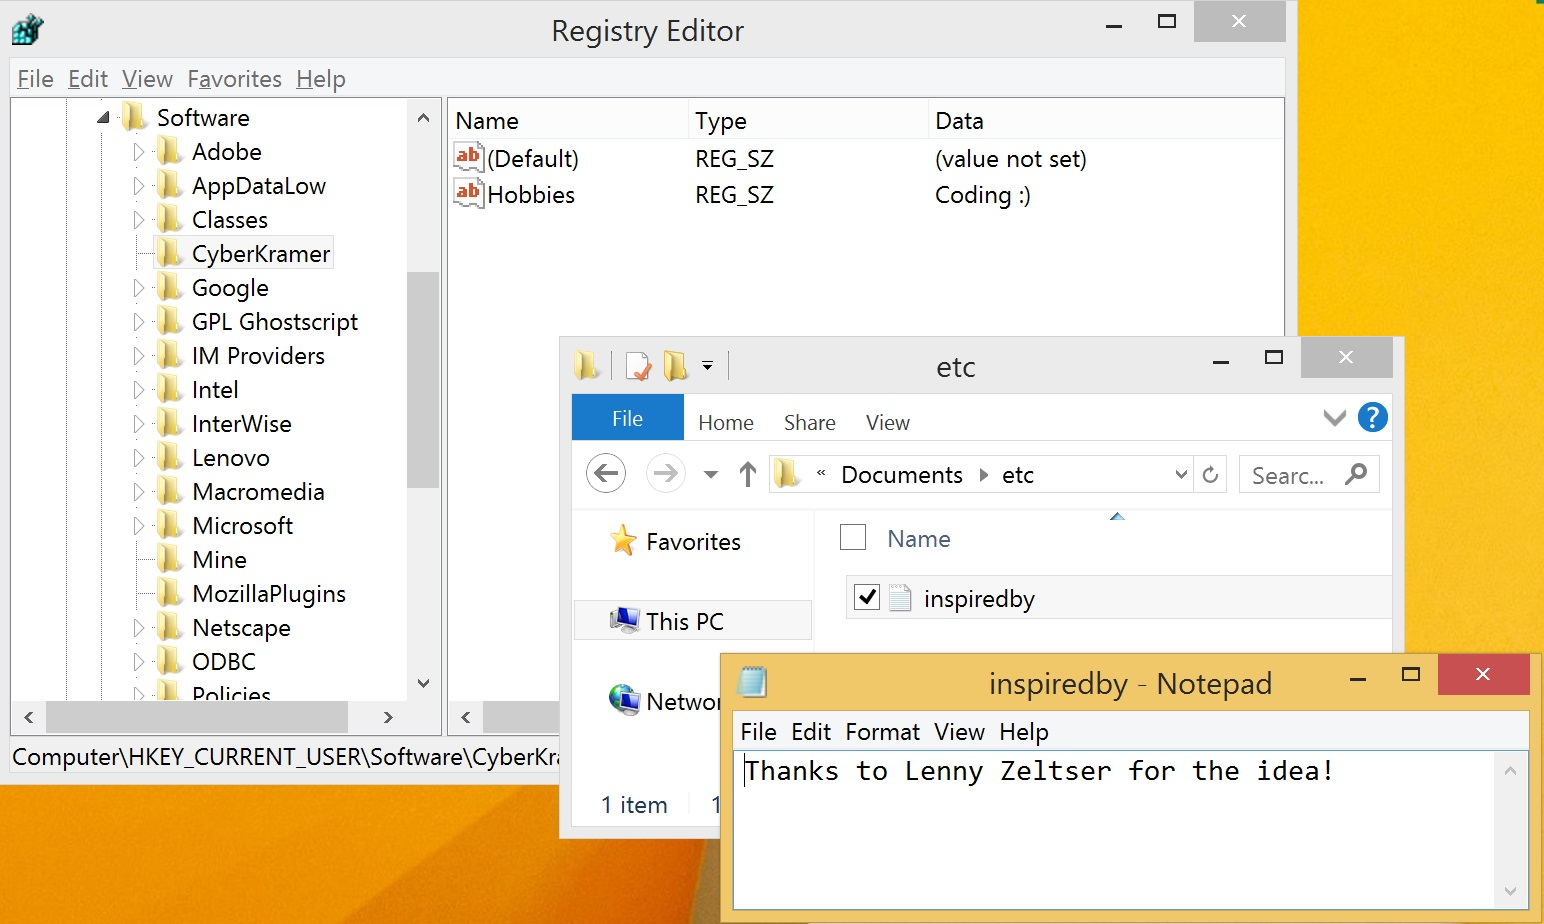
Task: Click the Favorites star icon
Action: coord(623,540)
